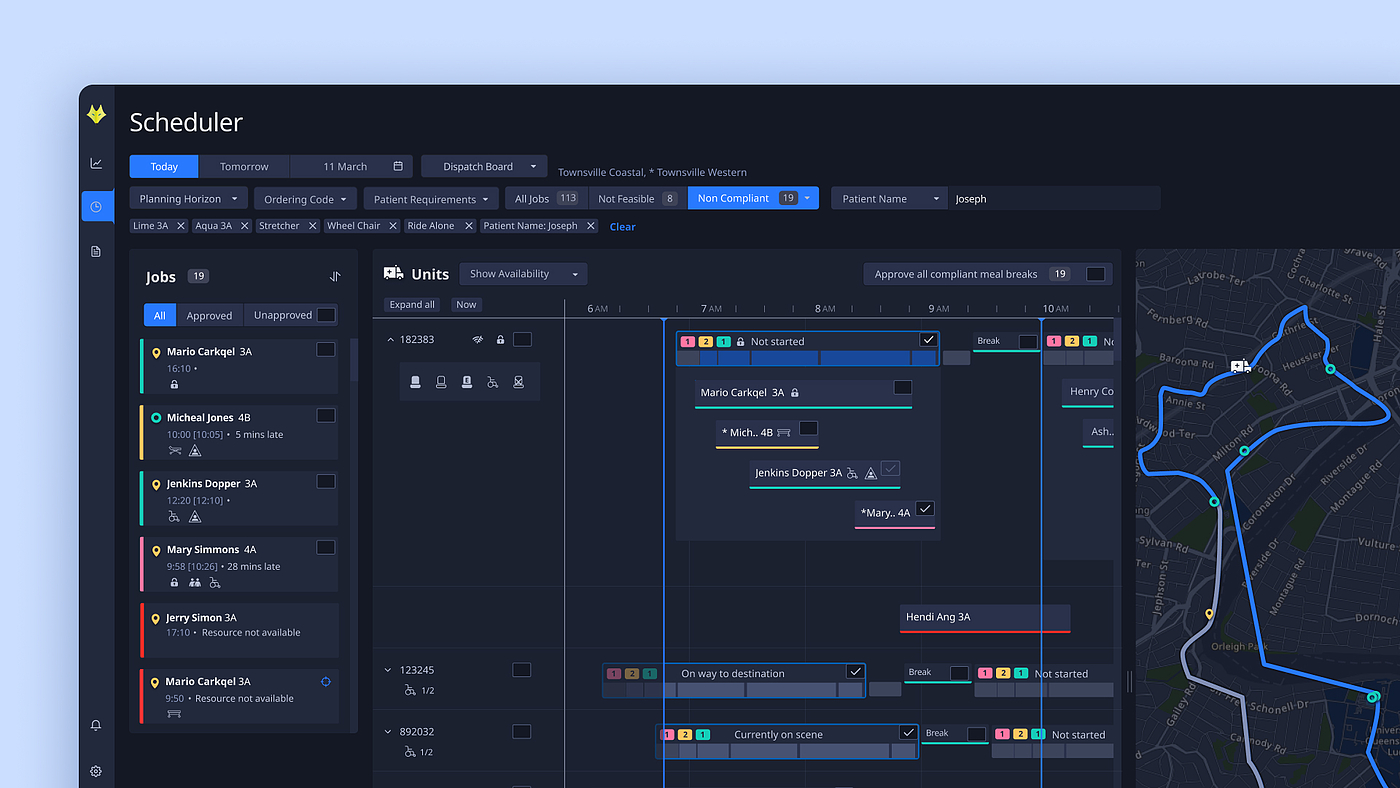Click the Clear filters link
Screen dimensions: 1400x788
pos(622,227)
